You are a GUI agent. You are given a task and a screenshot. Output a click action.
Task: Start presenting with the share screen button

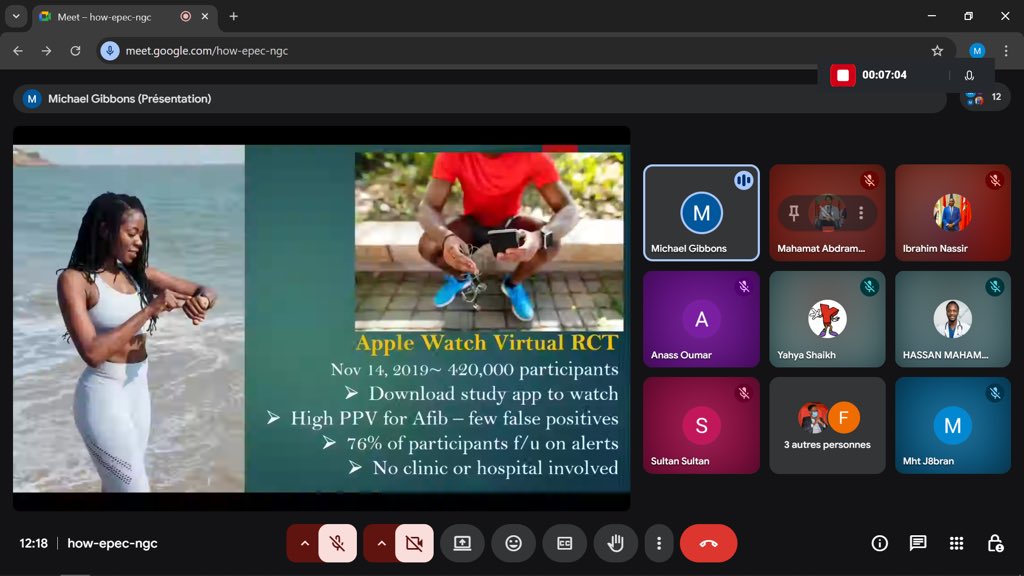click(462, 543)
